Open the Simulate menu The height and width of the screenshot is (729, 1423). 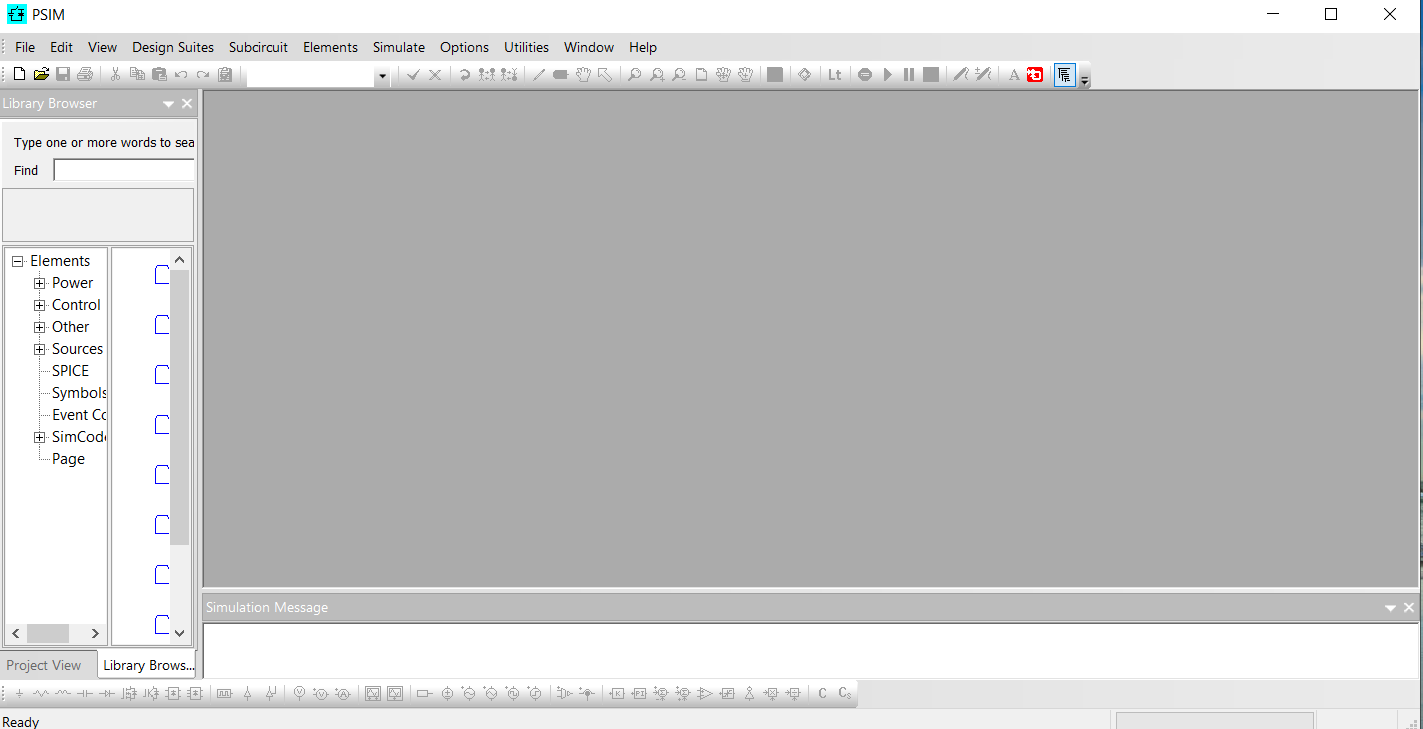pyautogui.click(x=398, y=47)
